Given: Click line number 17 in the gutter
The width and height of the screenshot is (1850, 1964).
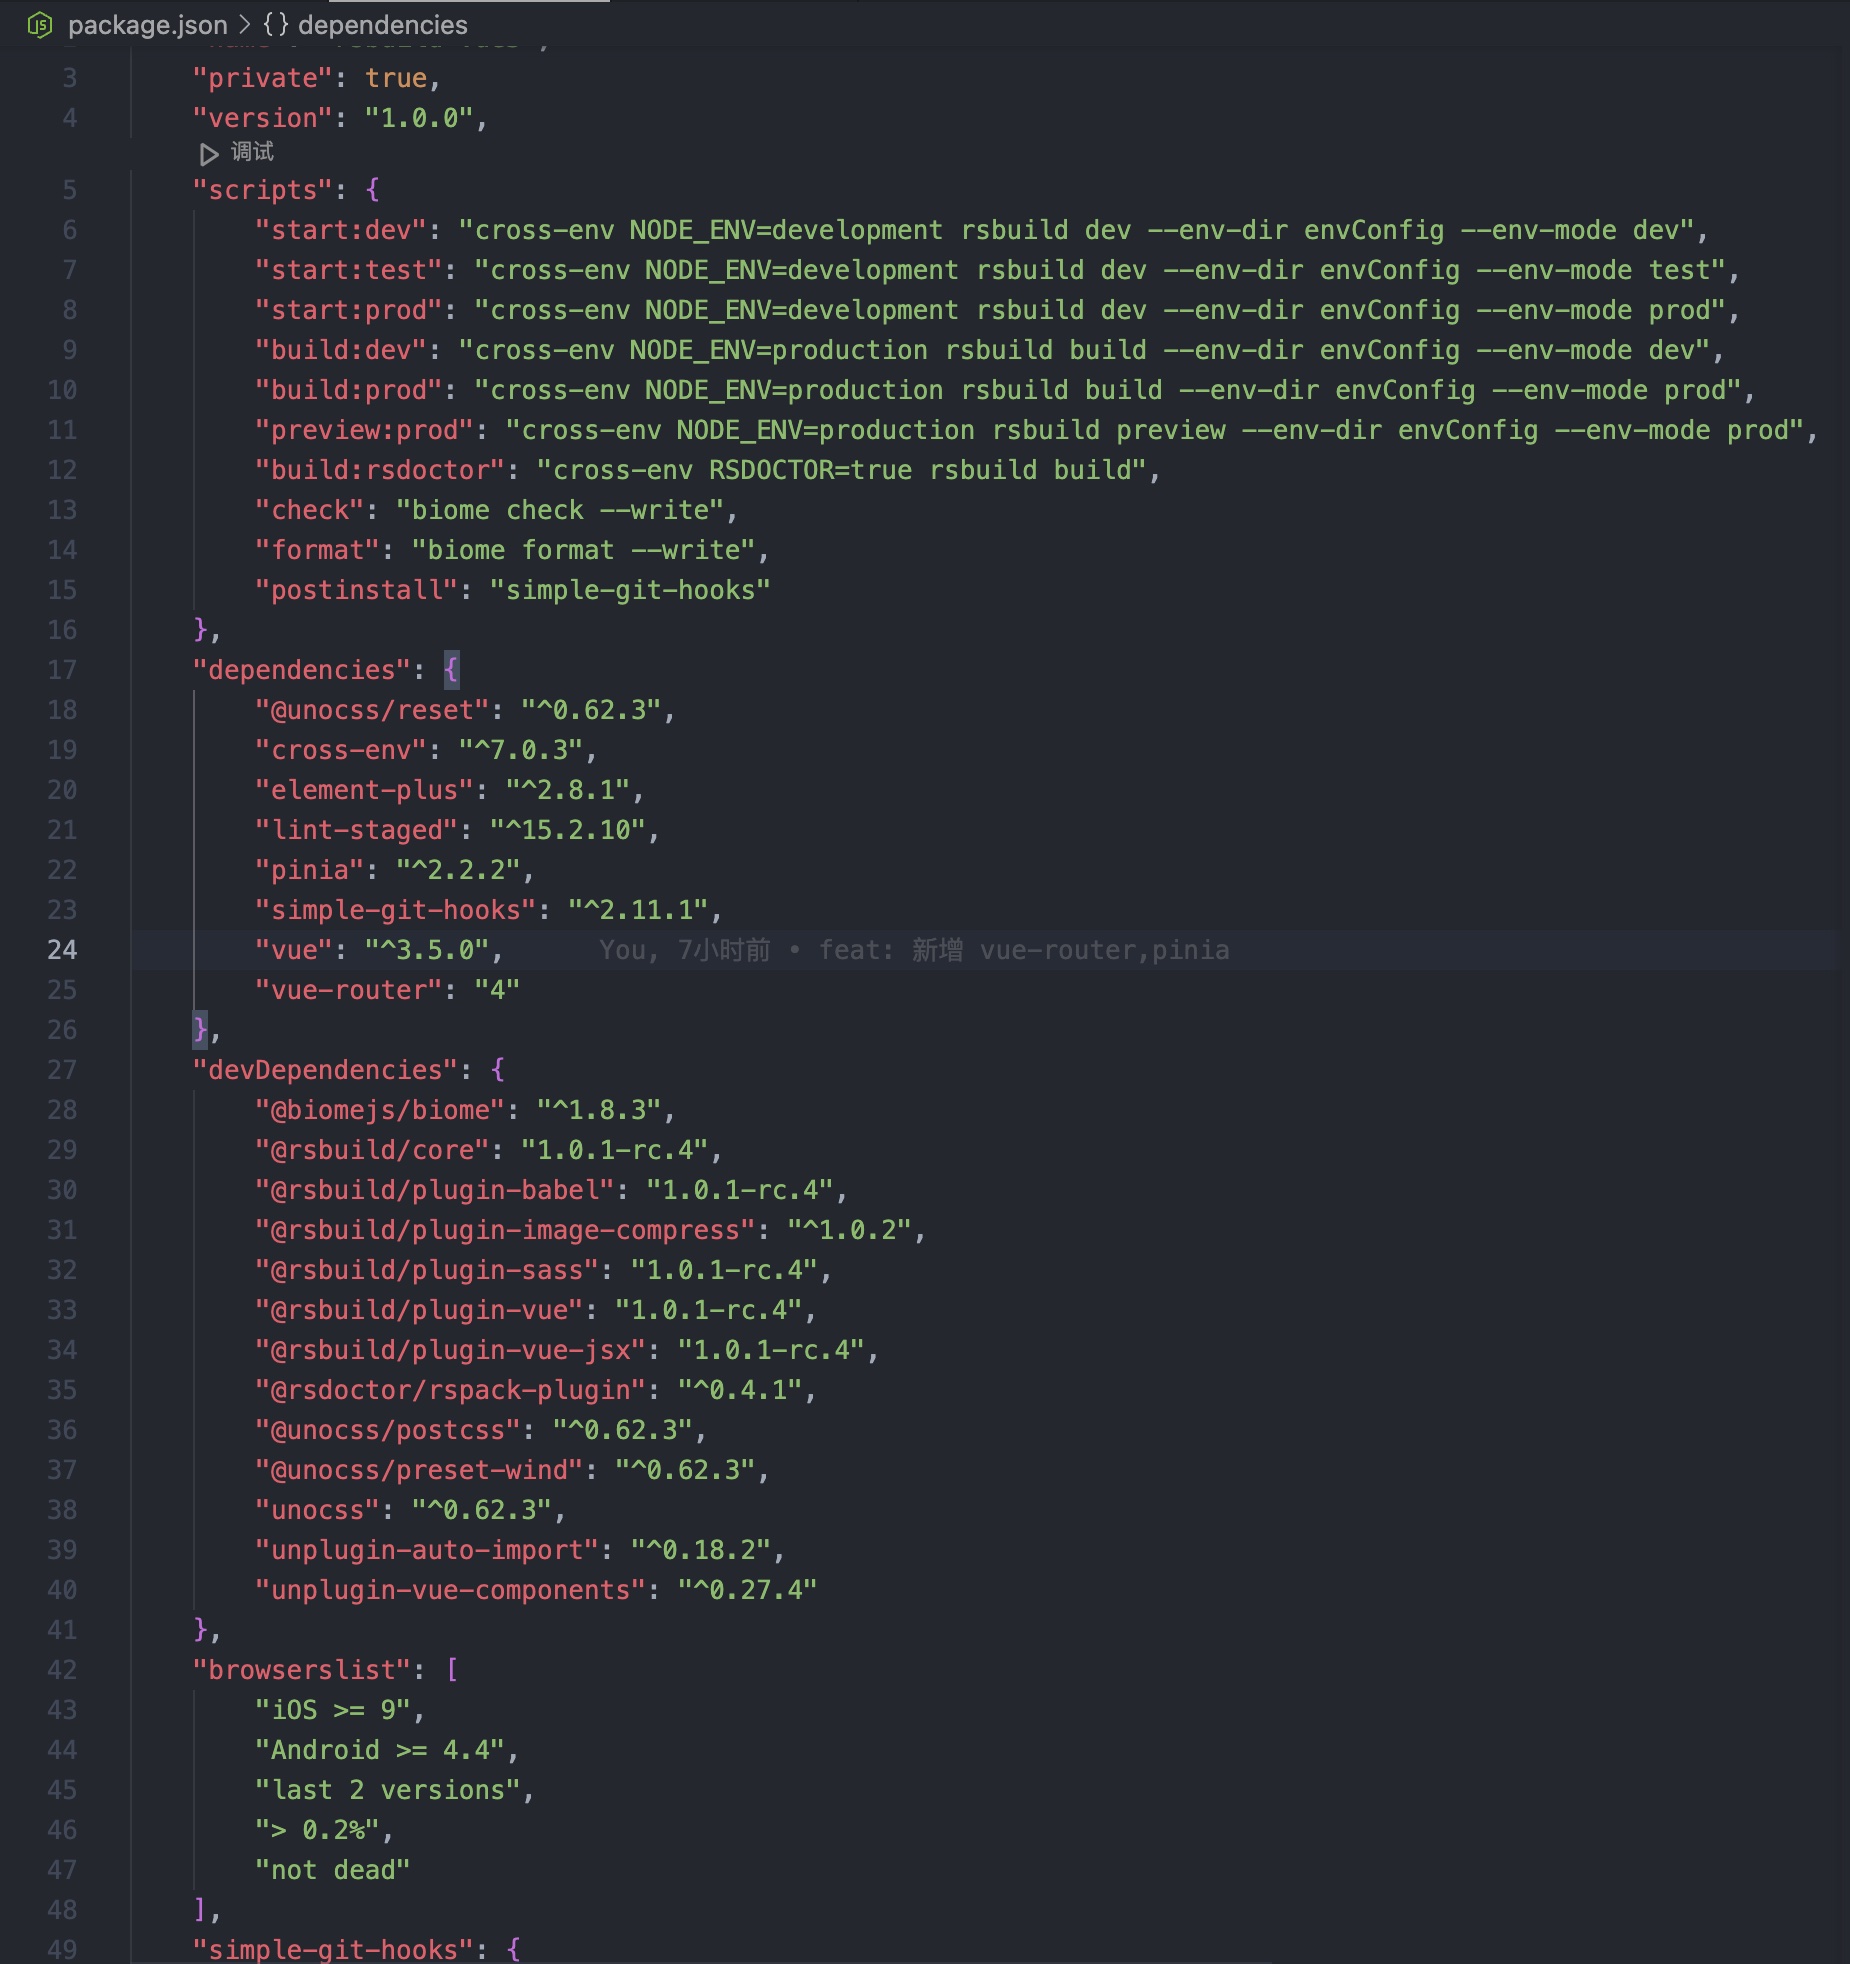Looking at the screenshot, I should [62, 670].
